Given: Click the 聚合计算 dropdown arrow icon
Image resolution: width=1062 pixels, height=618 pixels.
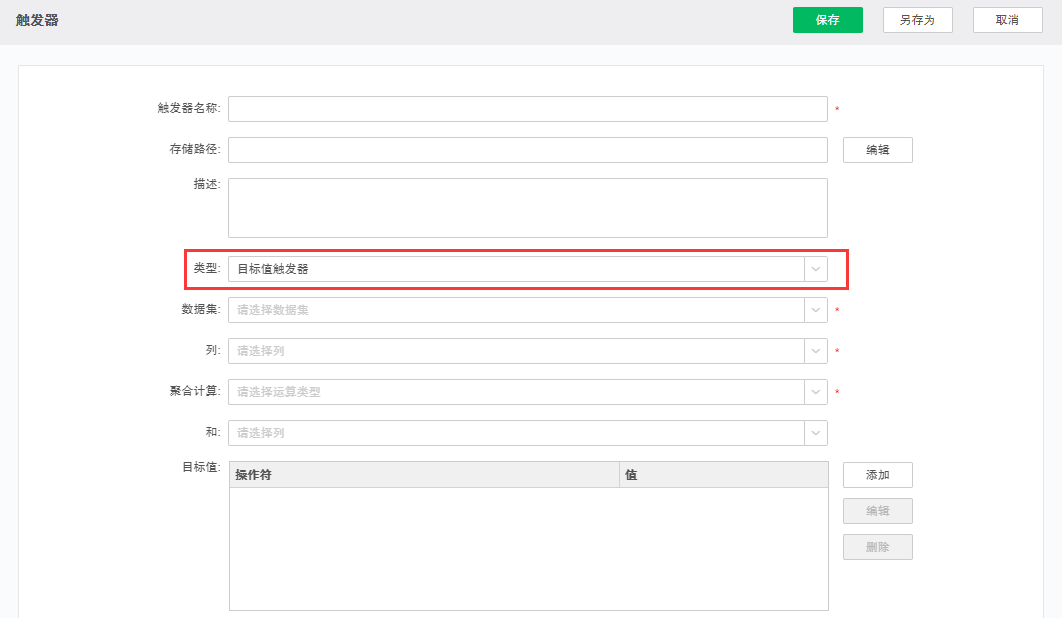Looking at the screenshot, I should tap(816, 392).
